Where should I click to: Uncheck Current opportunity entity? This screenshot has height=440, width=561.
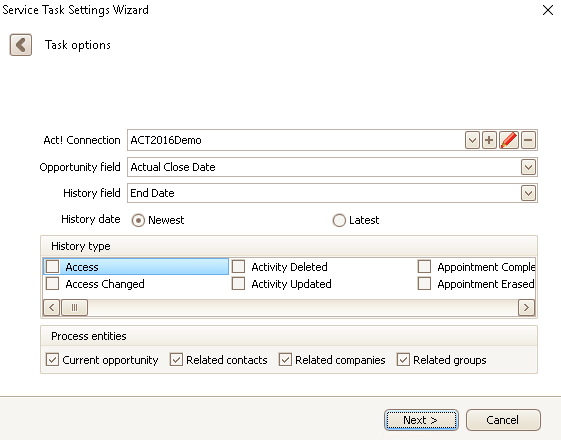click(x=53, y=360)
